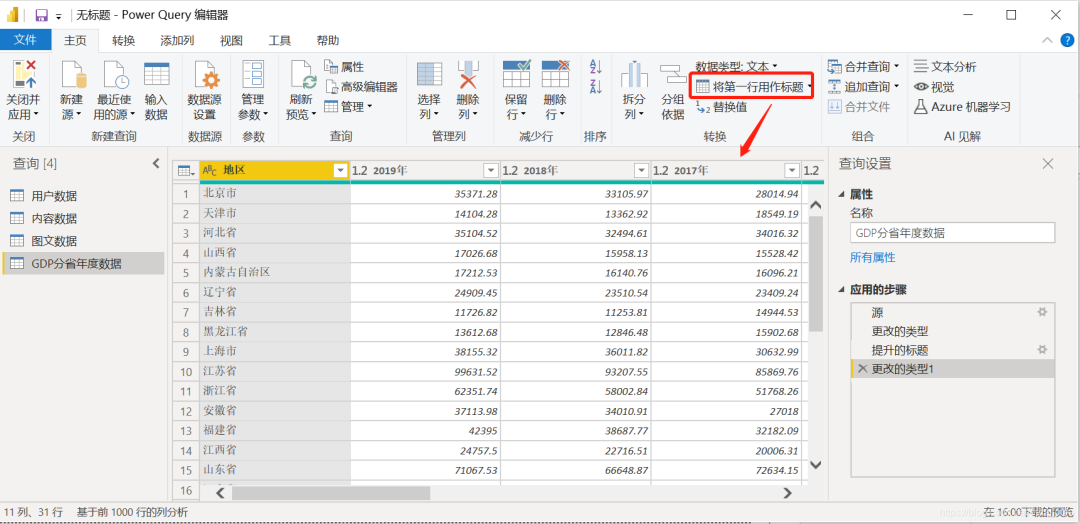Click the Vision (视觉) eye icon
The width and height of the screenshot is (1080, 524).
(x=922, y=87)
